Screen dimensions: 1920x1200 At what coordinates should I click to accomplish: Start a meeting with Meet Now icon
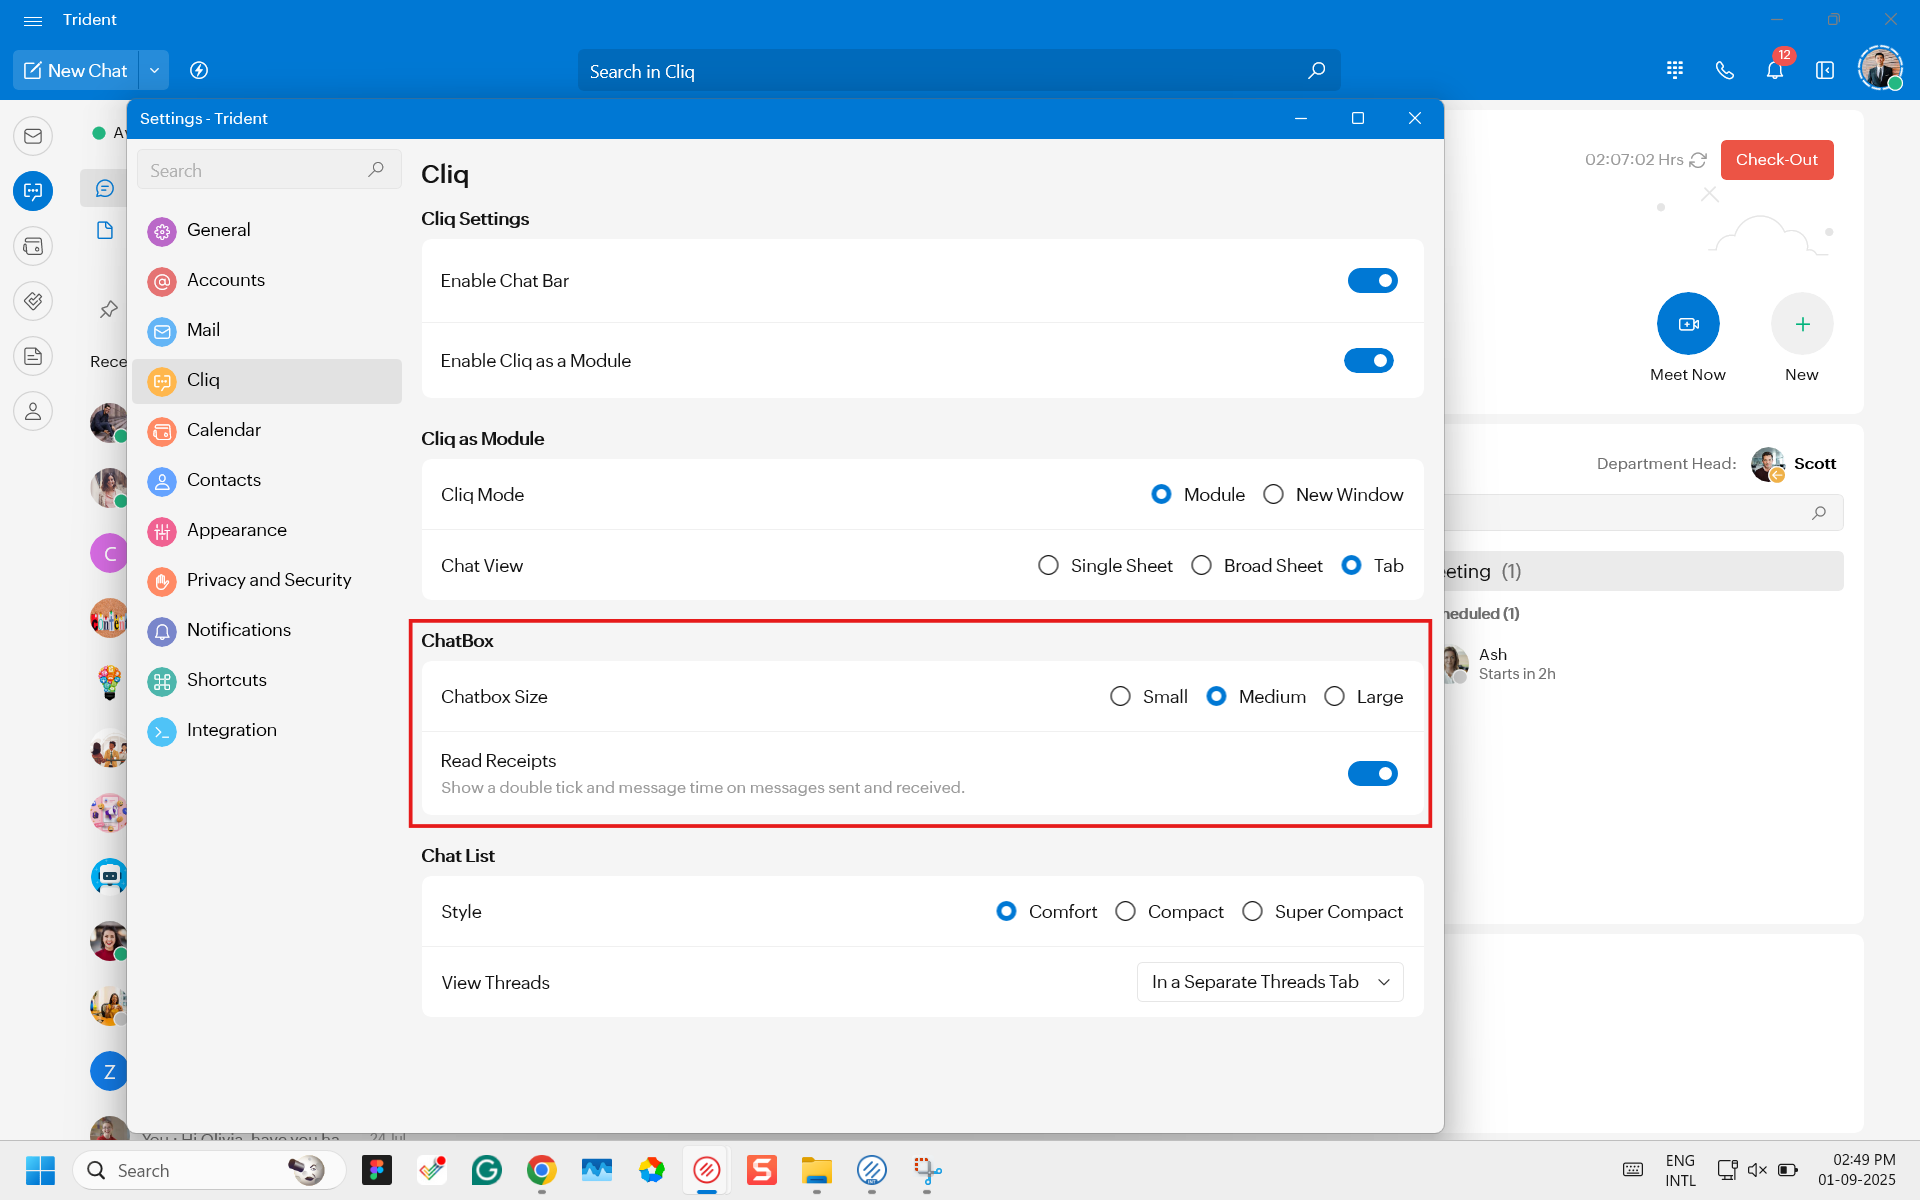click(1688, 324)
